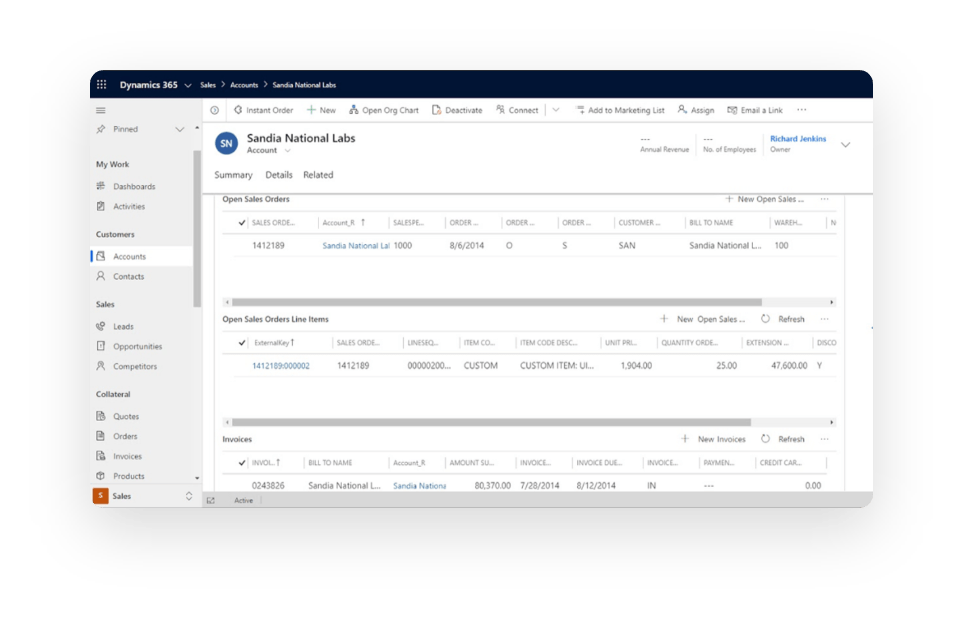Click the Open Sales Orders horizontal scrollbar
Viewport: 963px width, 618px height.
(x=497, y=302)
